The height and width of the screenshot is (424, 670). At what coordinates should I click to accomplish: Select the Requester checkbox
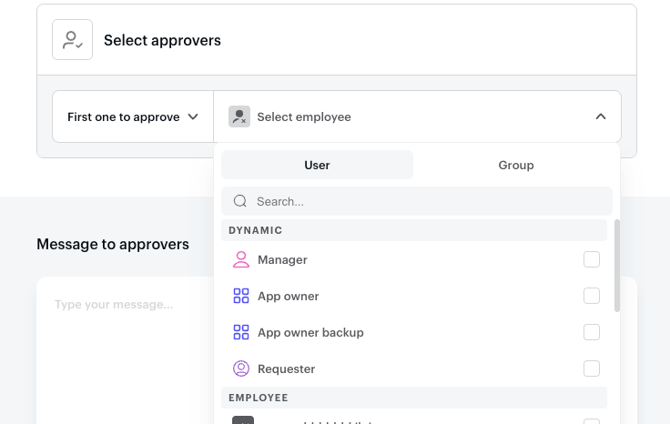[x=591, y=368]
